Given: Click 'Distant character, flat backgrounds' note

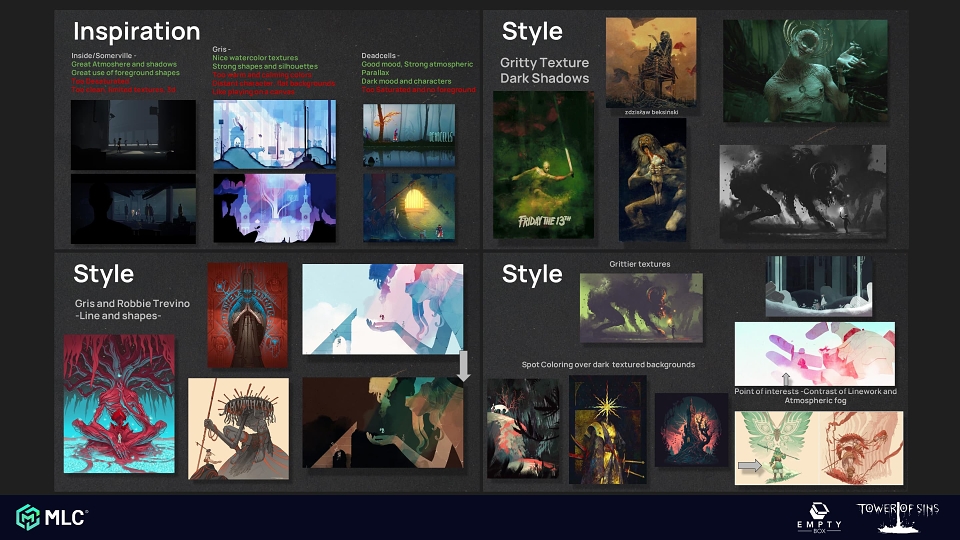Looking at the screenshot, I should tap(274, 84).
